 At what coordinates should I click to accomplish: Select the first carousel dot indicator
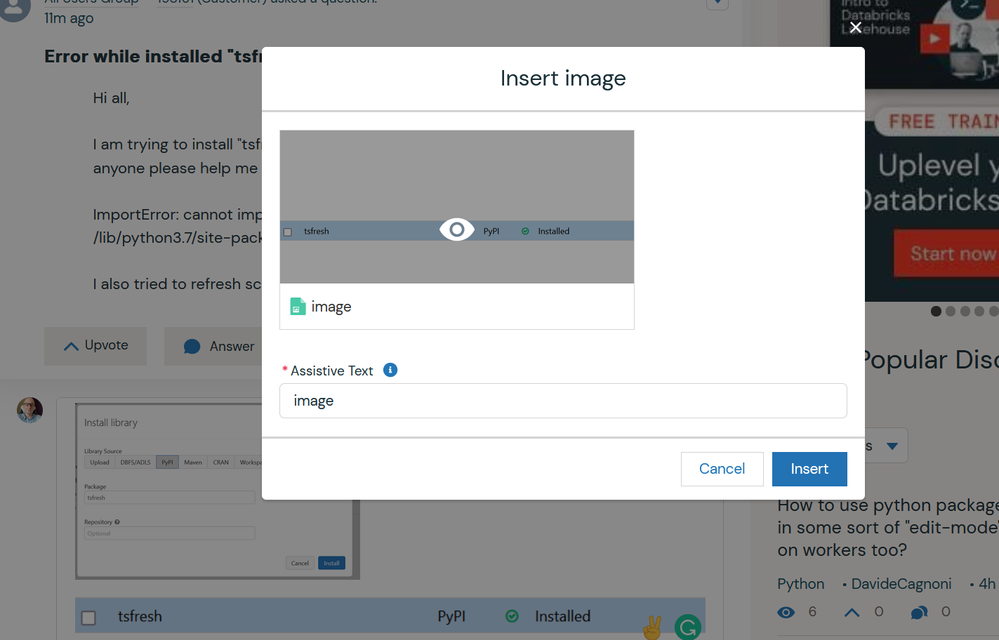(936, 311)
